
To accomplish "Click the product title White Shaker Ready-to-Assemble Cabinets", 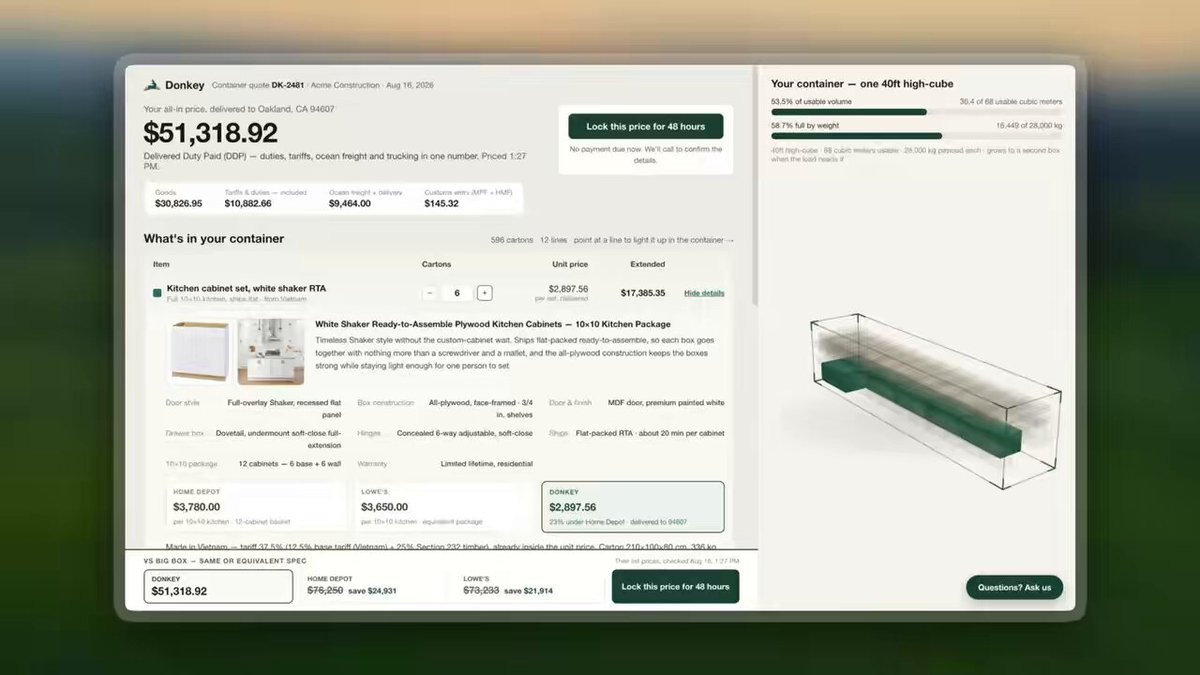I will pyautogui.click(x=493, y=324).
